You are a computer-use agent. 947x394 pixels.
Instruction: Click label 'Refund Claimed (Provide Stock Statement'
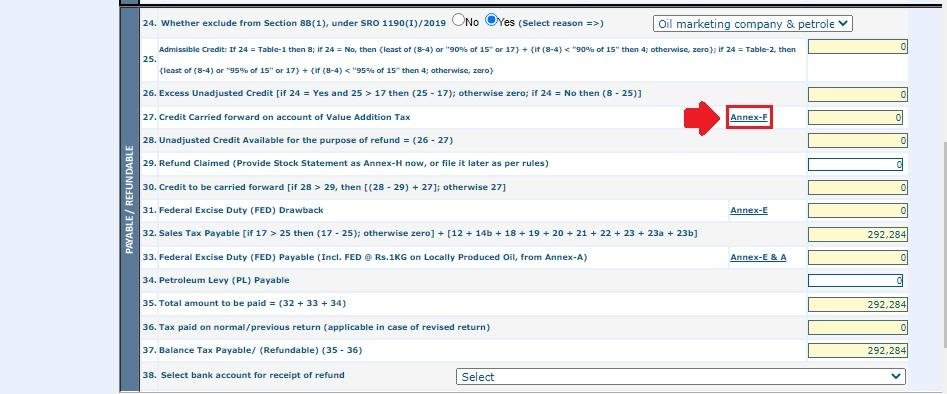tap(353, 164)
